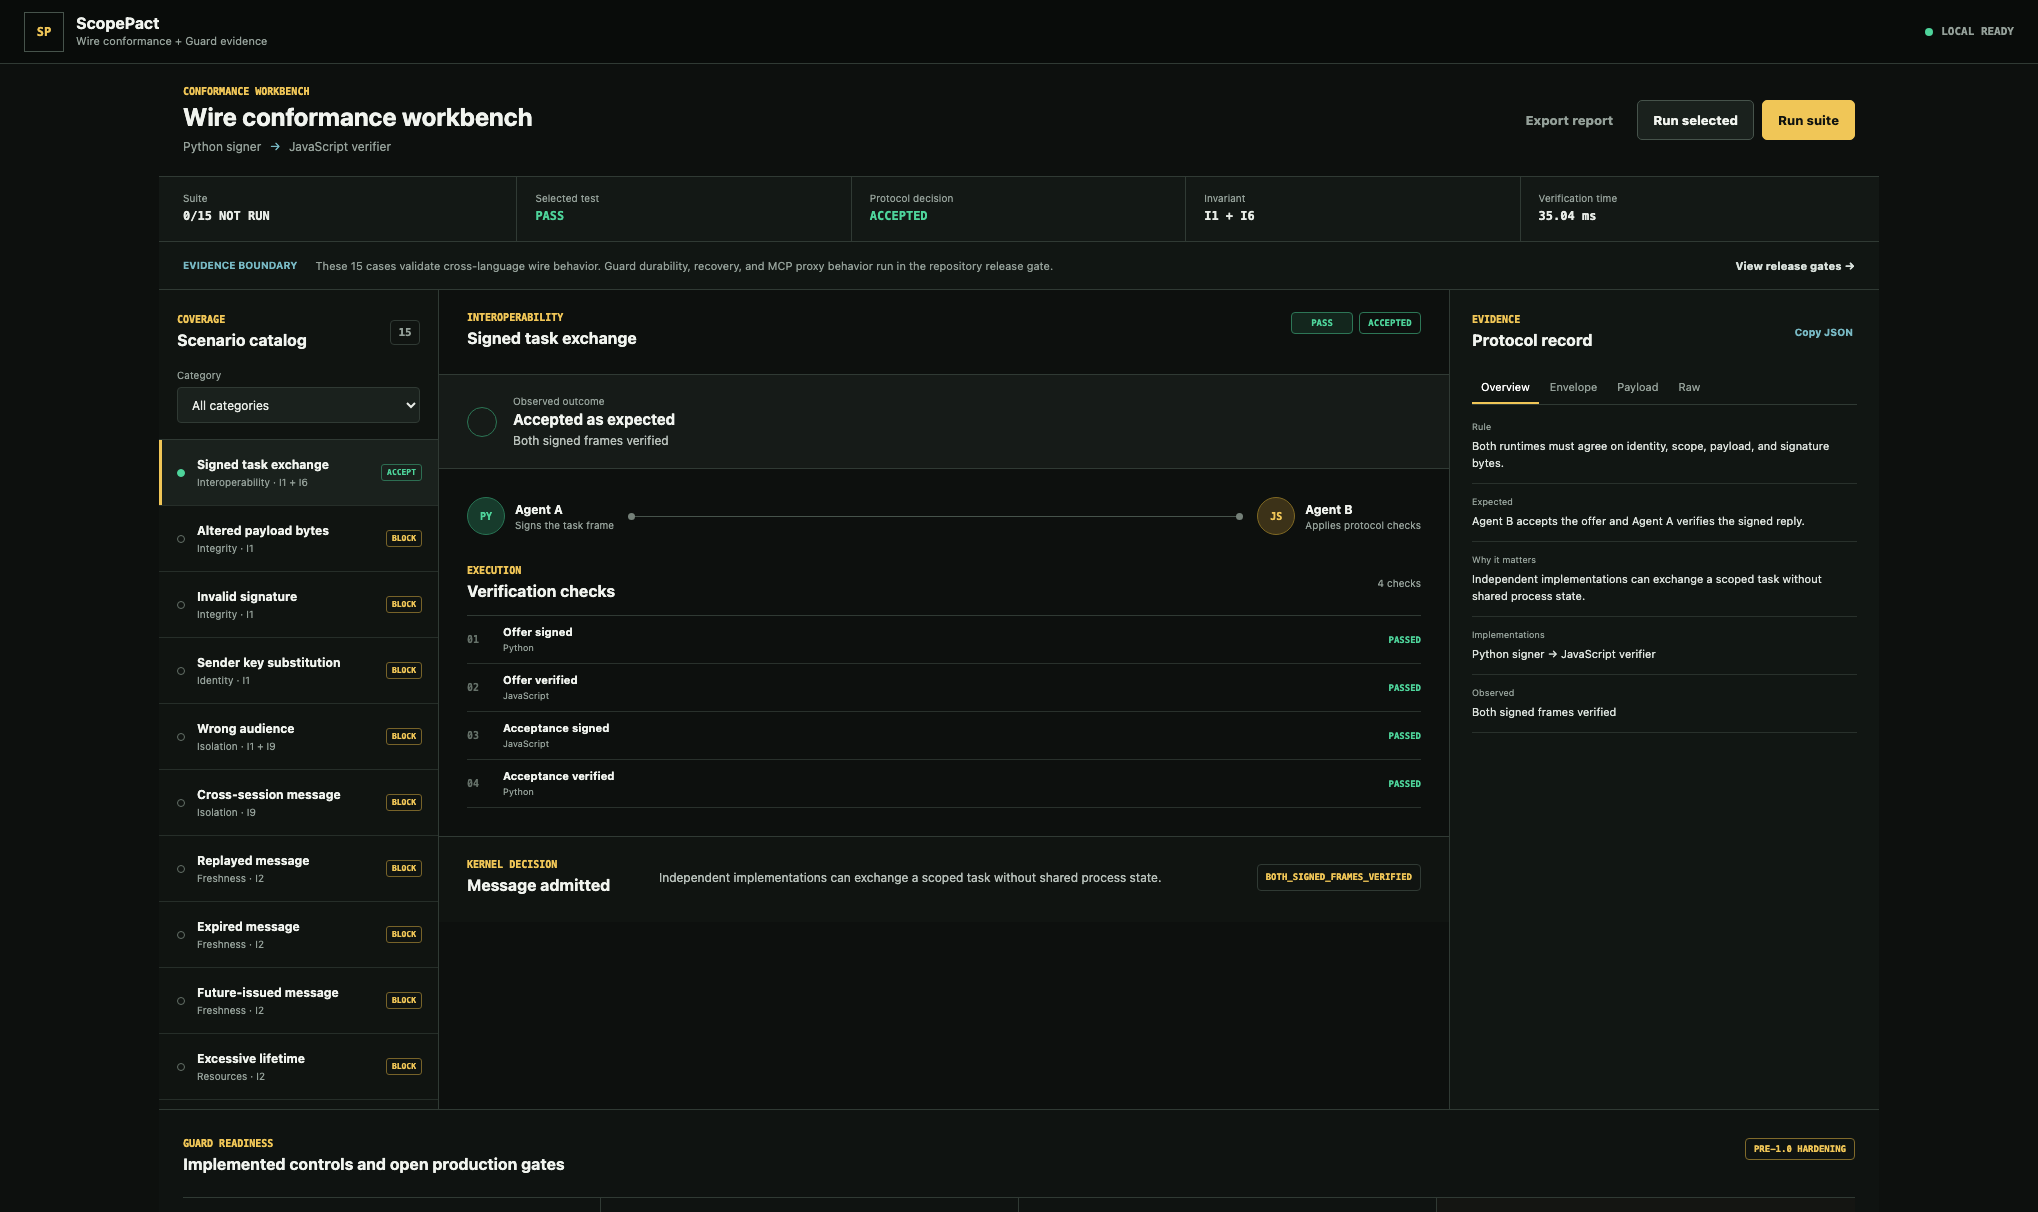This screenshot has height=1212, width=2038.
Task: Click the green LOCAL READY status dot
Action: point(1929,32)
